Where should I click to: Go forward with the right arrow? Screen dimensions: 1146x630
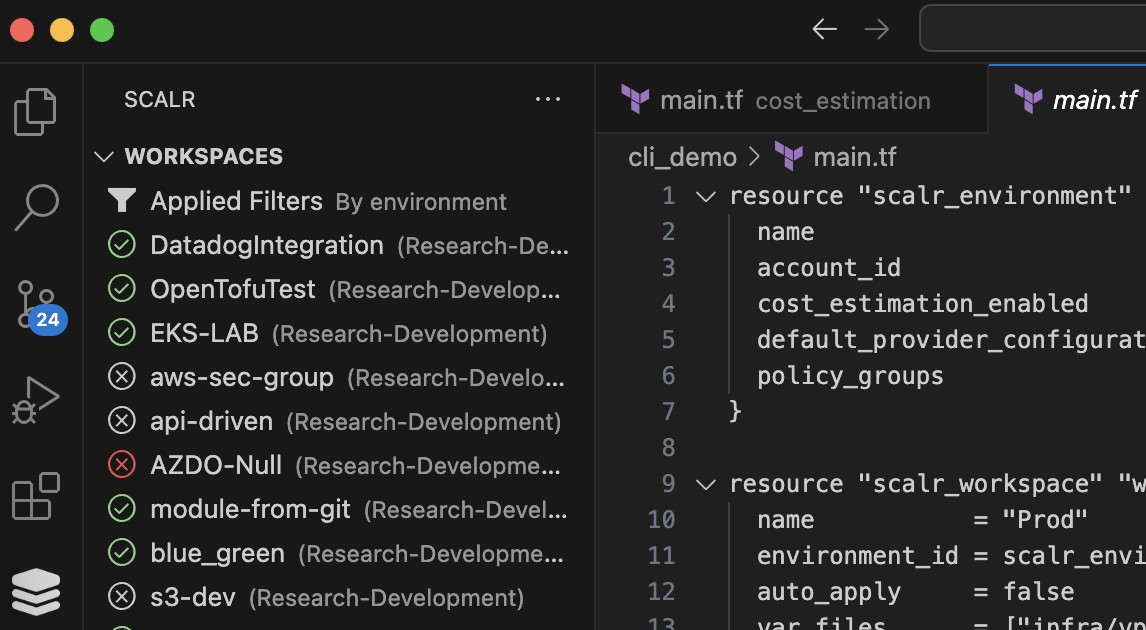click(x=876, y=29)
